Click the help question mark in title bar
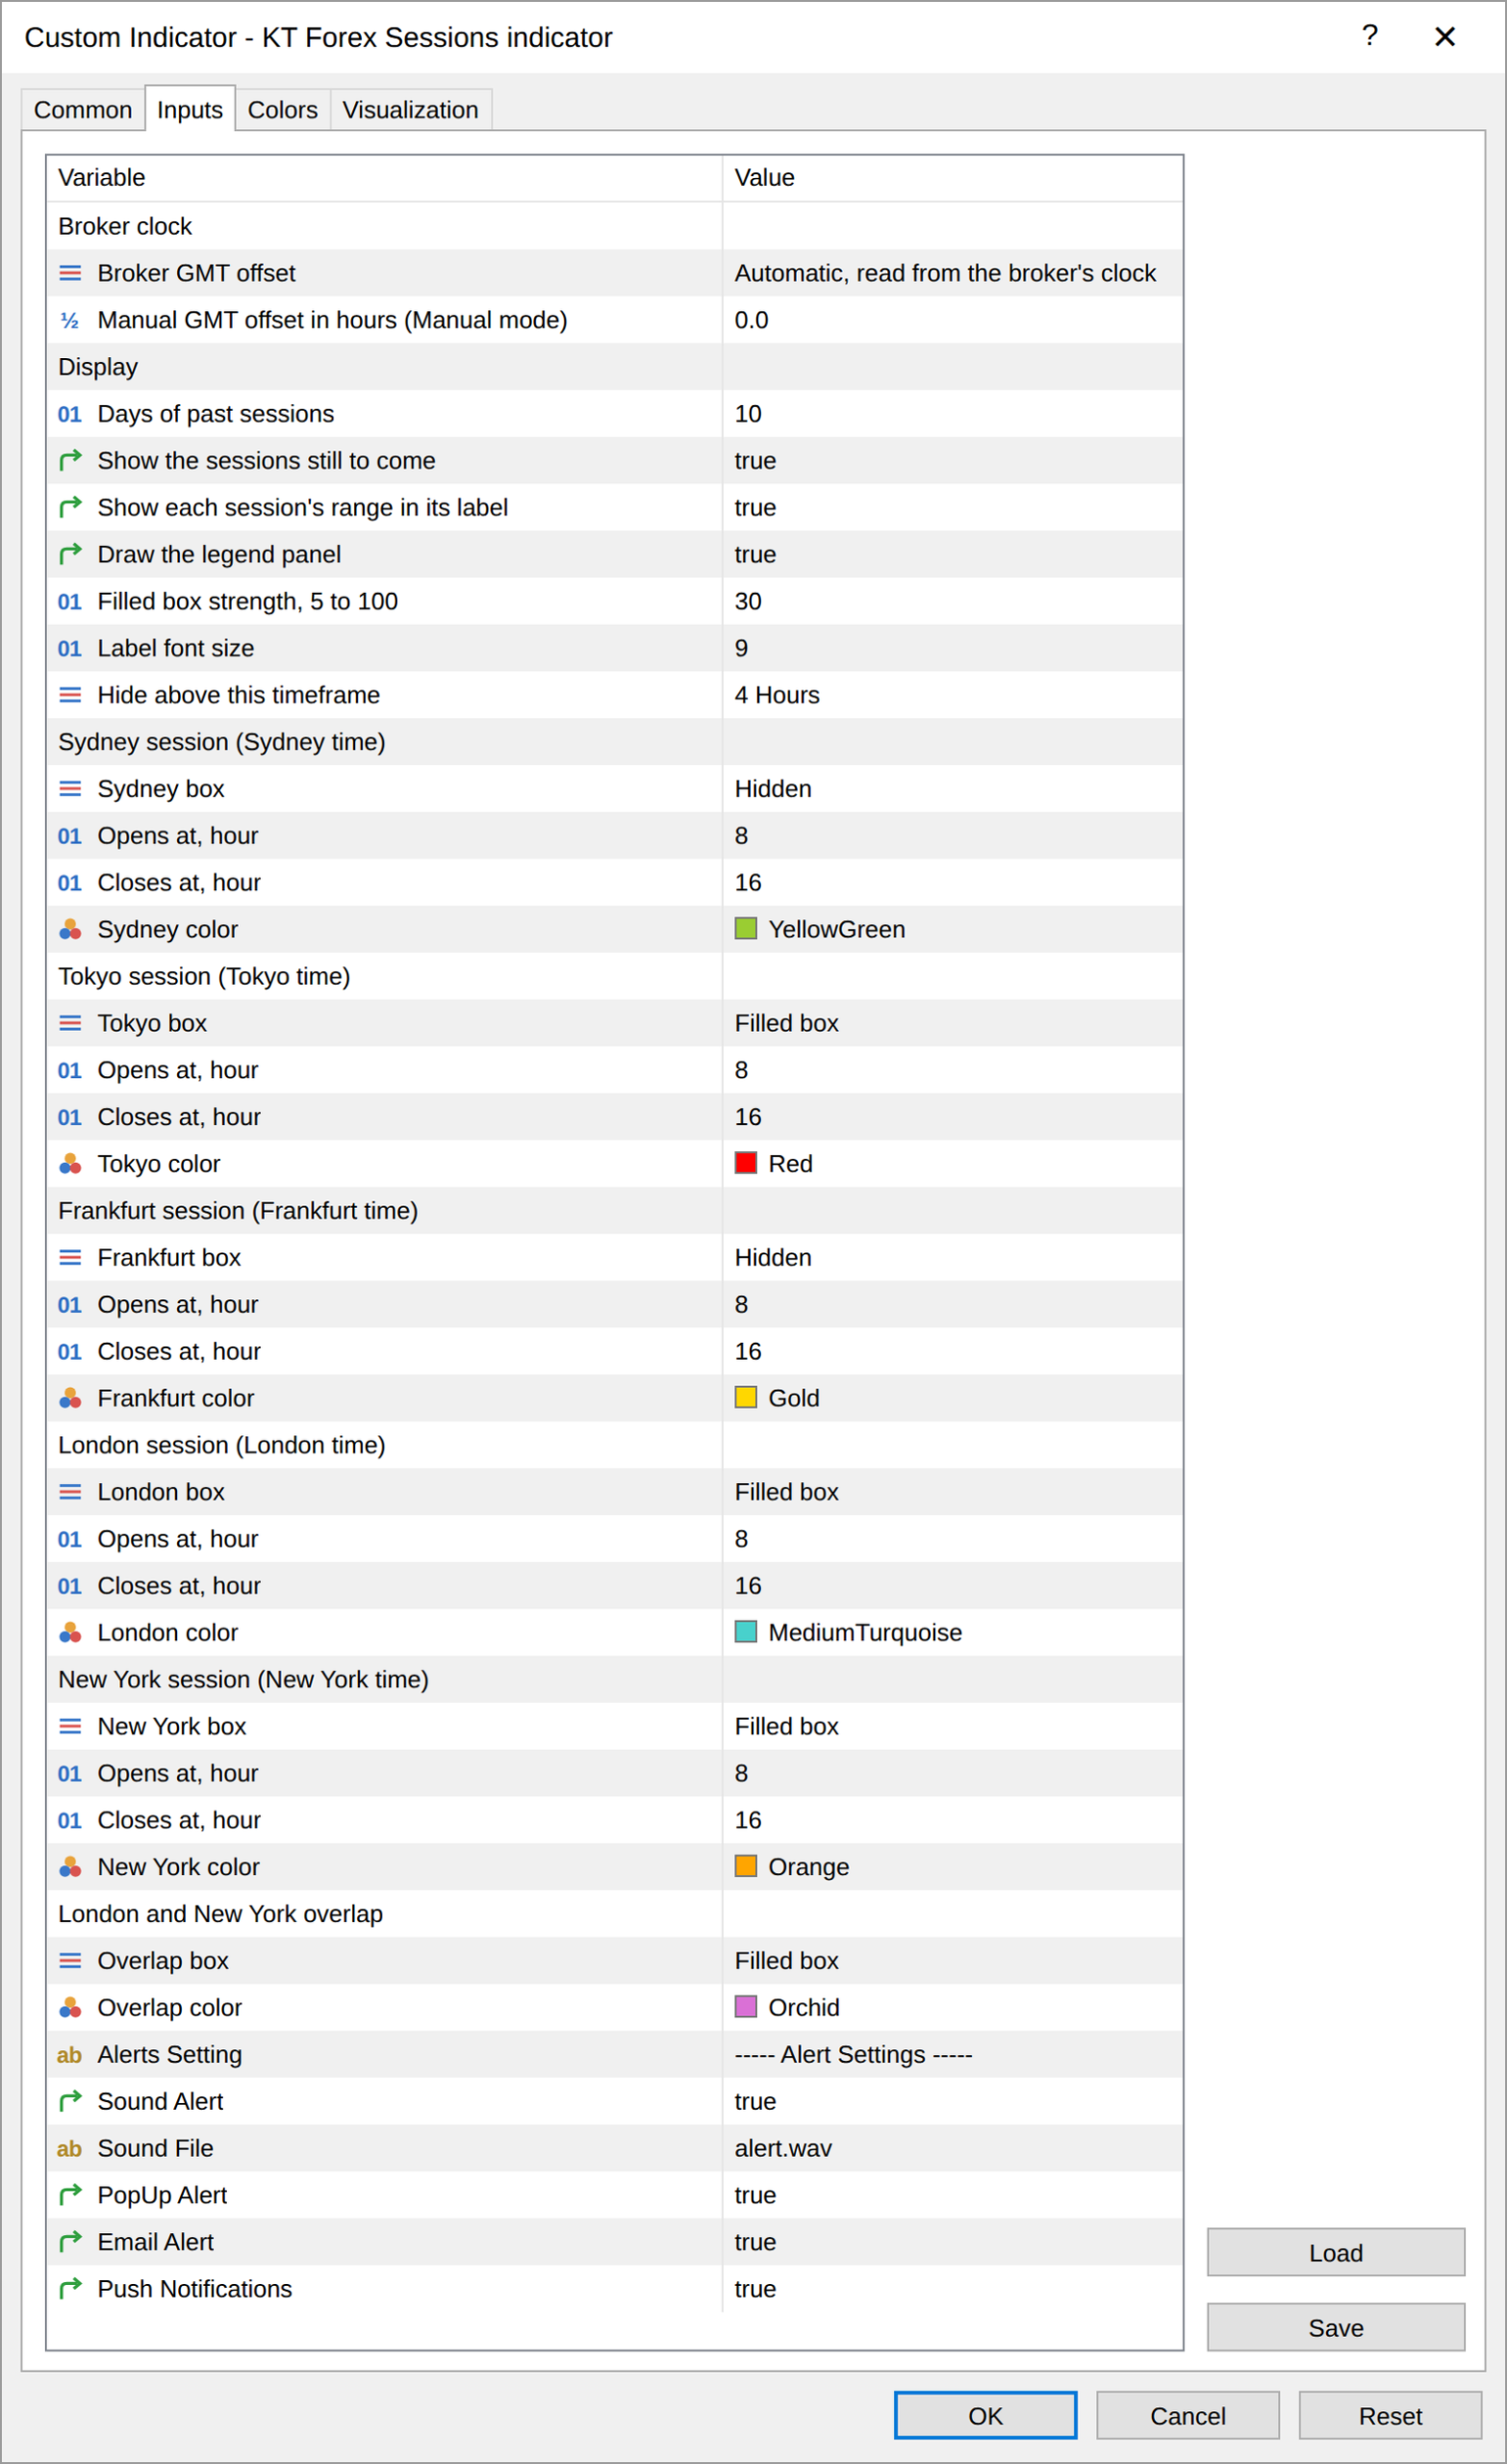 (1370, 37)
